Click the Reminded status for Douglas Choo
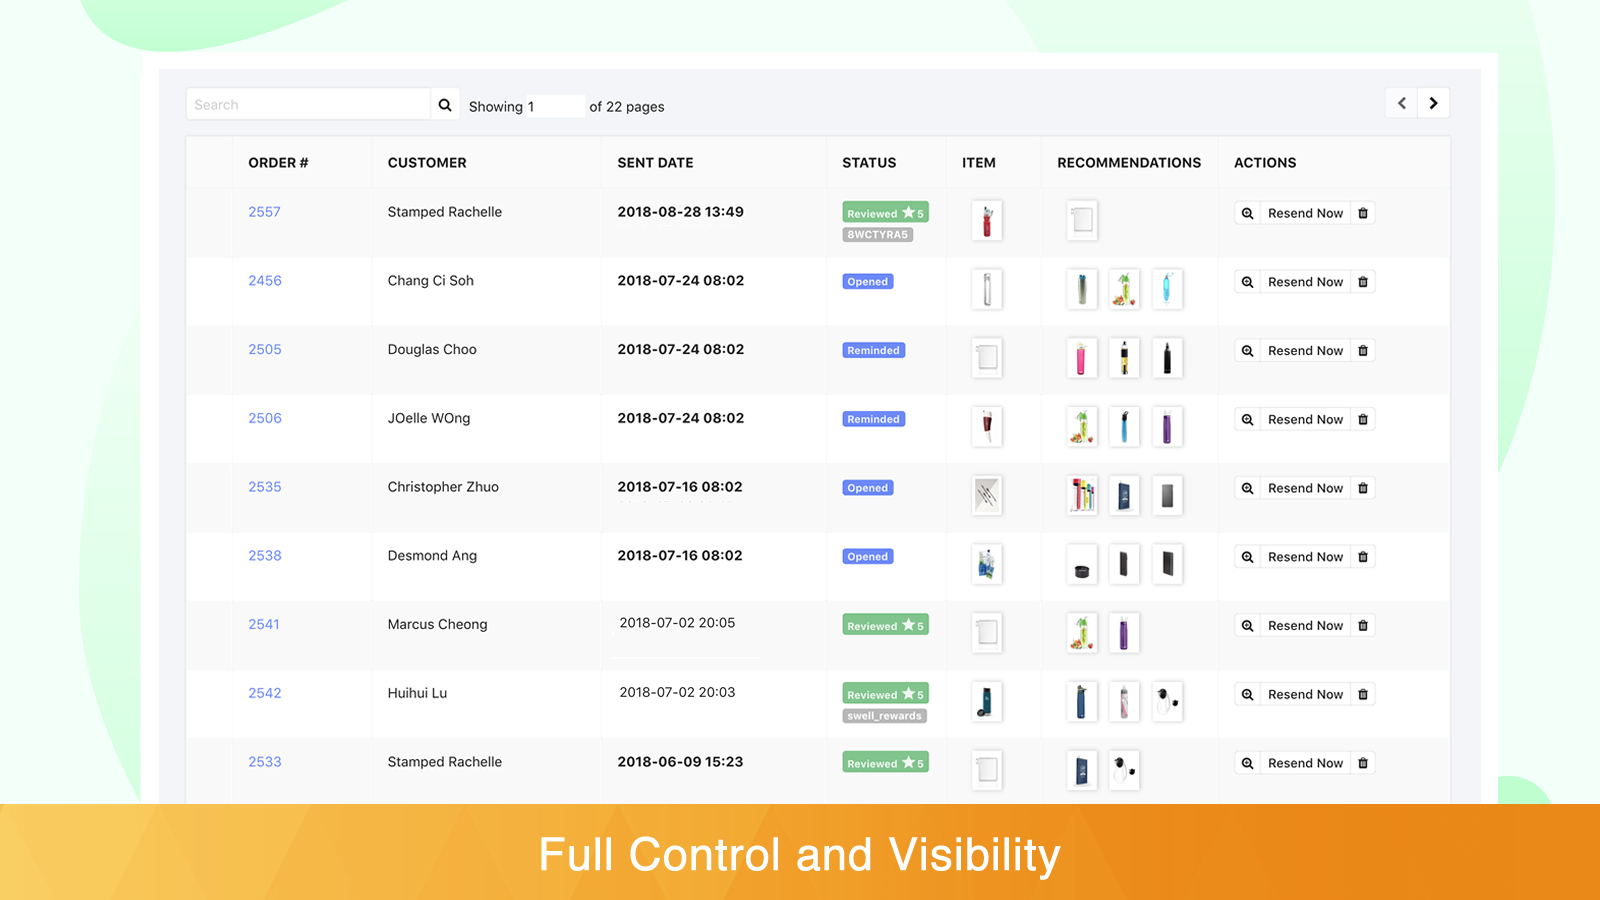1600x900 pixels. 874,351
